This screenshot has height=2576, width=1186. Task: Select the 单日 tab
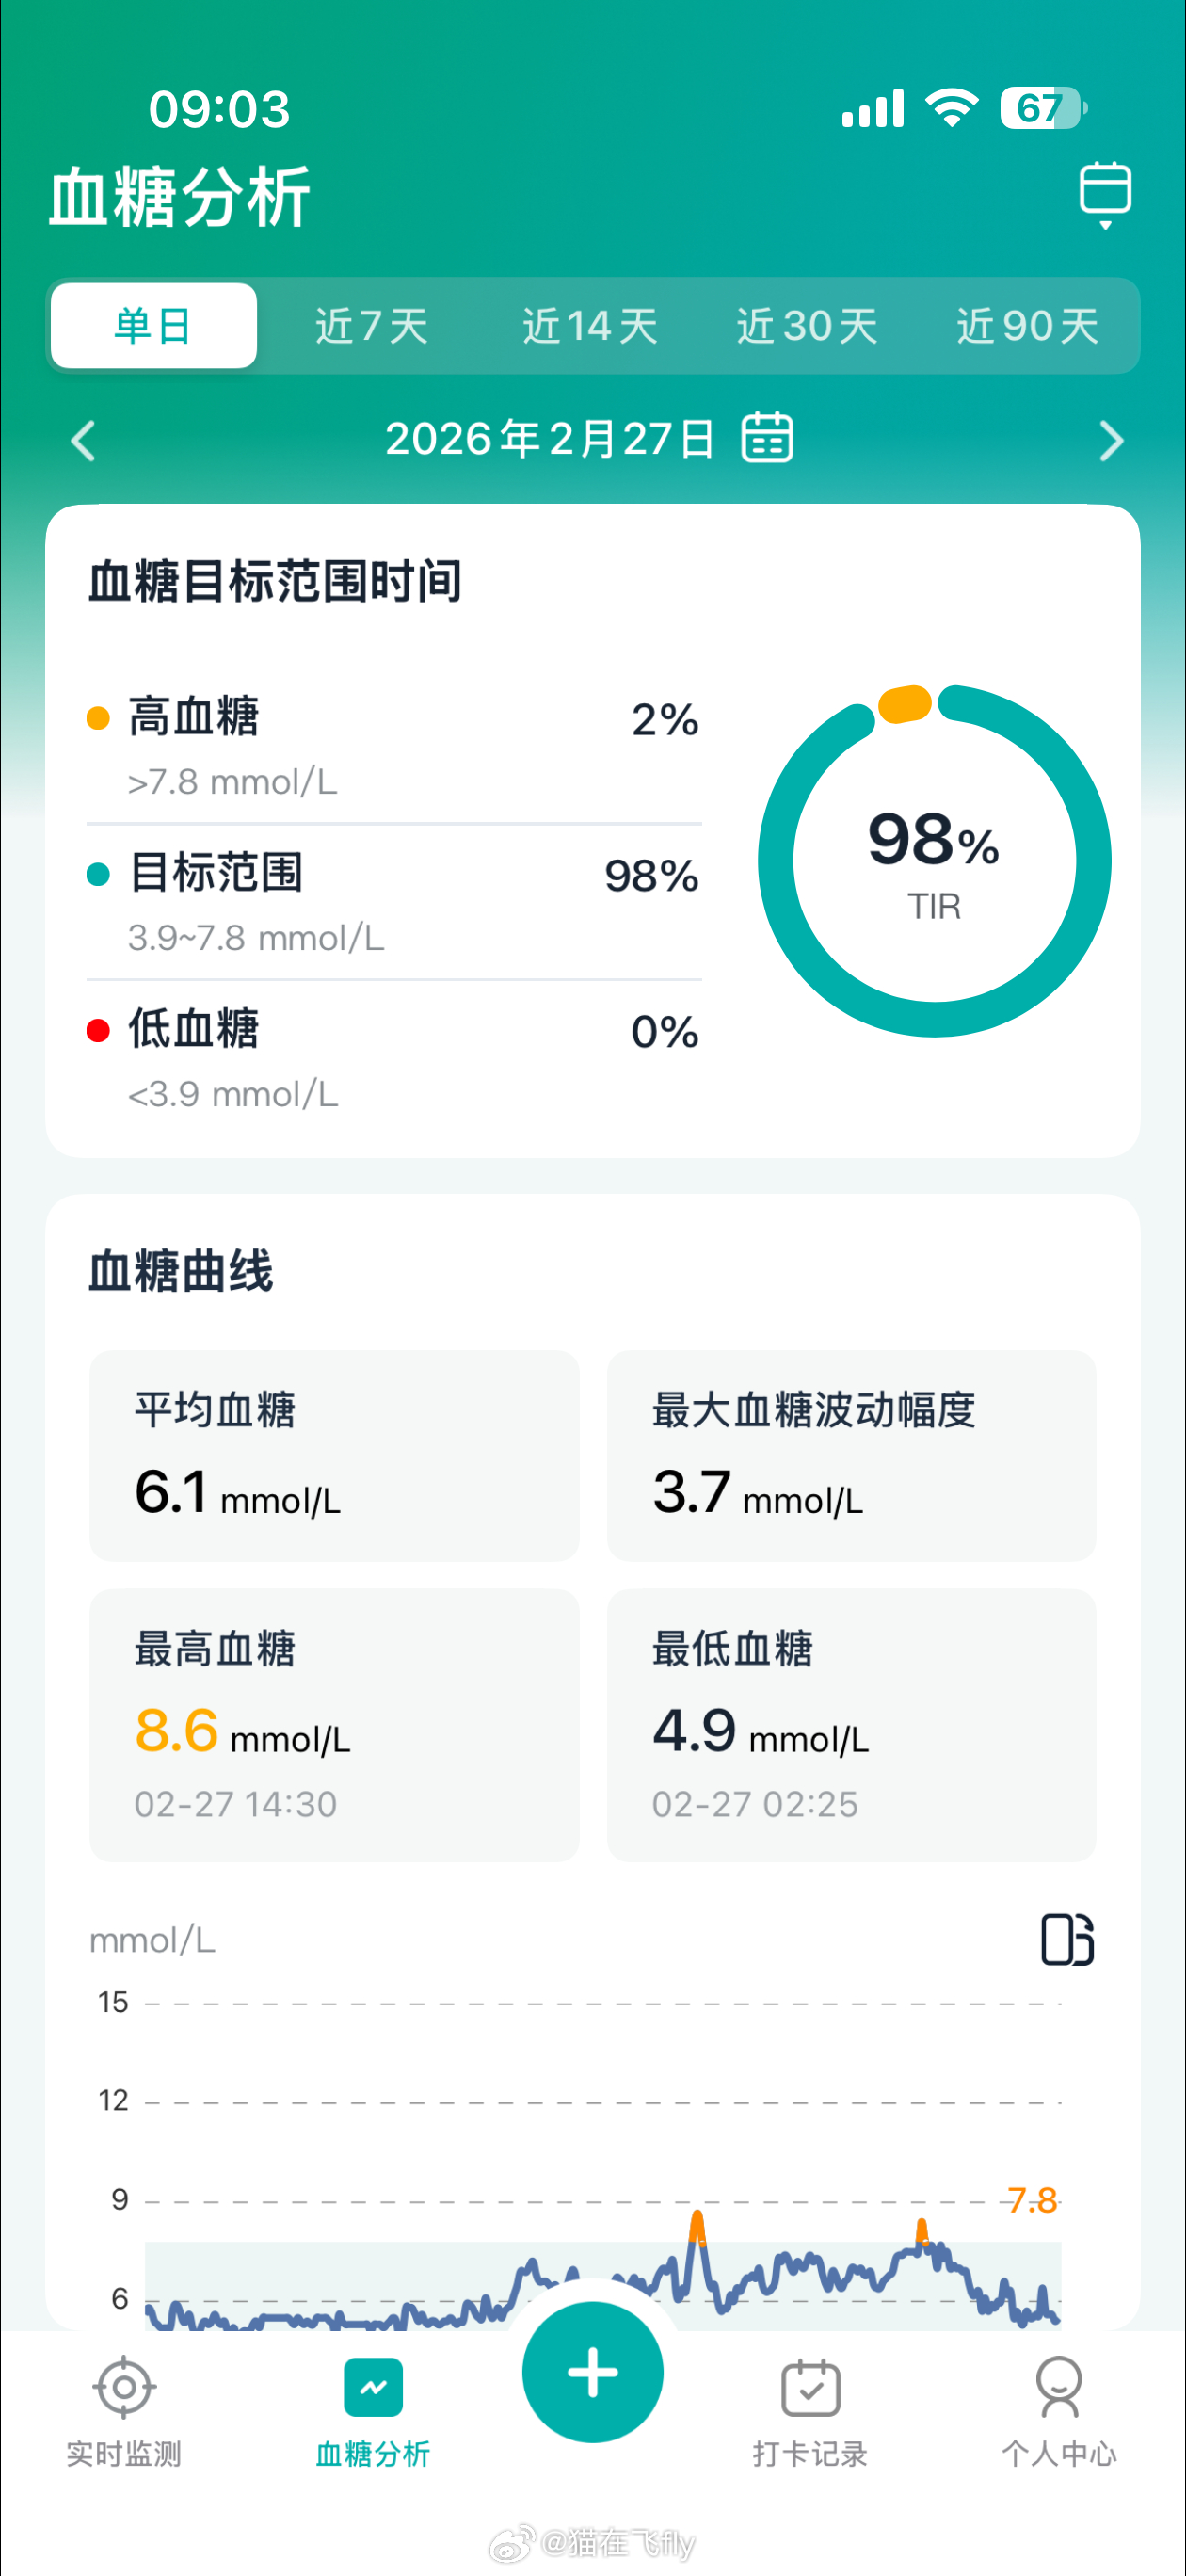tap(154, 326)
